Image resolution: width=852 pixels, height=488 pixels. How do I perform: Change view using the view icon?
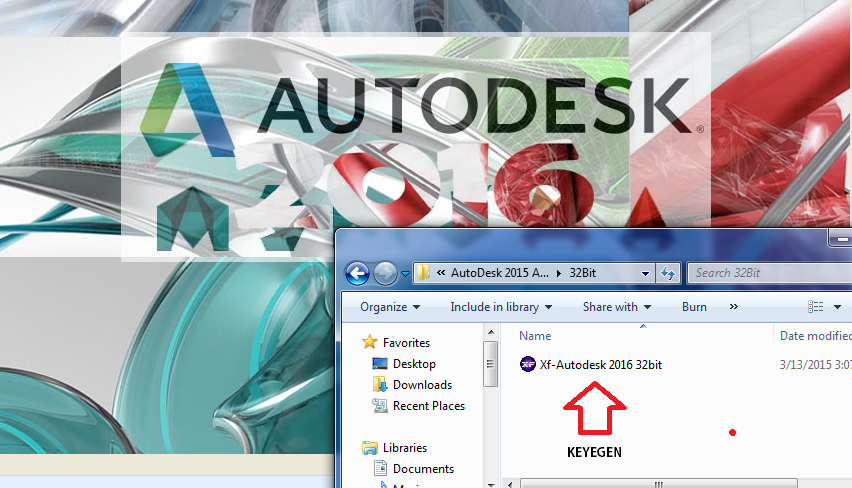coord(816,307)
